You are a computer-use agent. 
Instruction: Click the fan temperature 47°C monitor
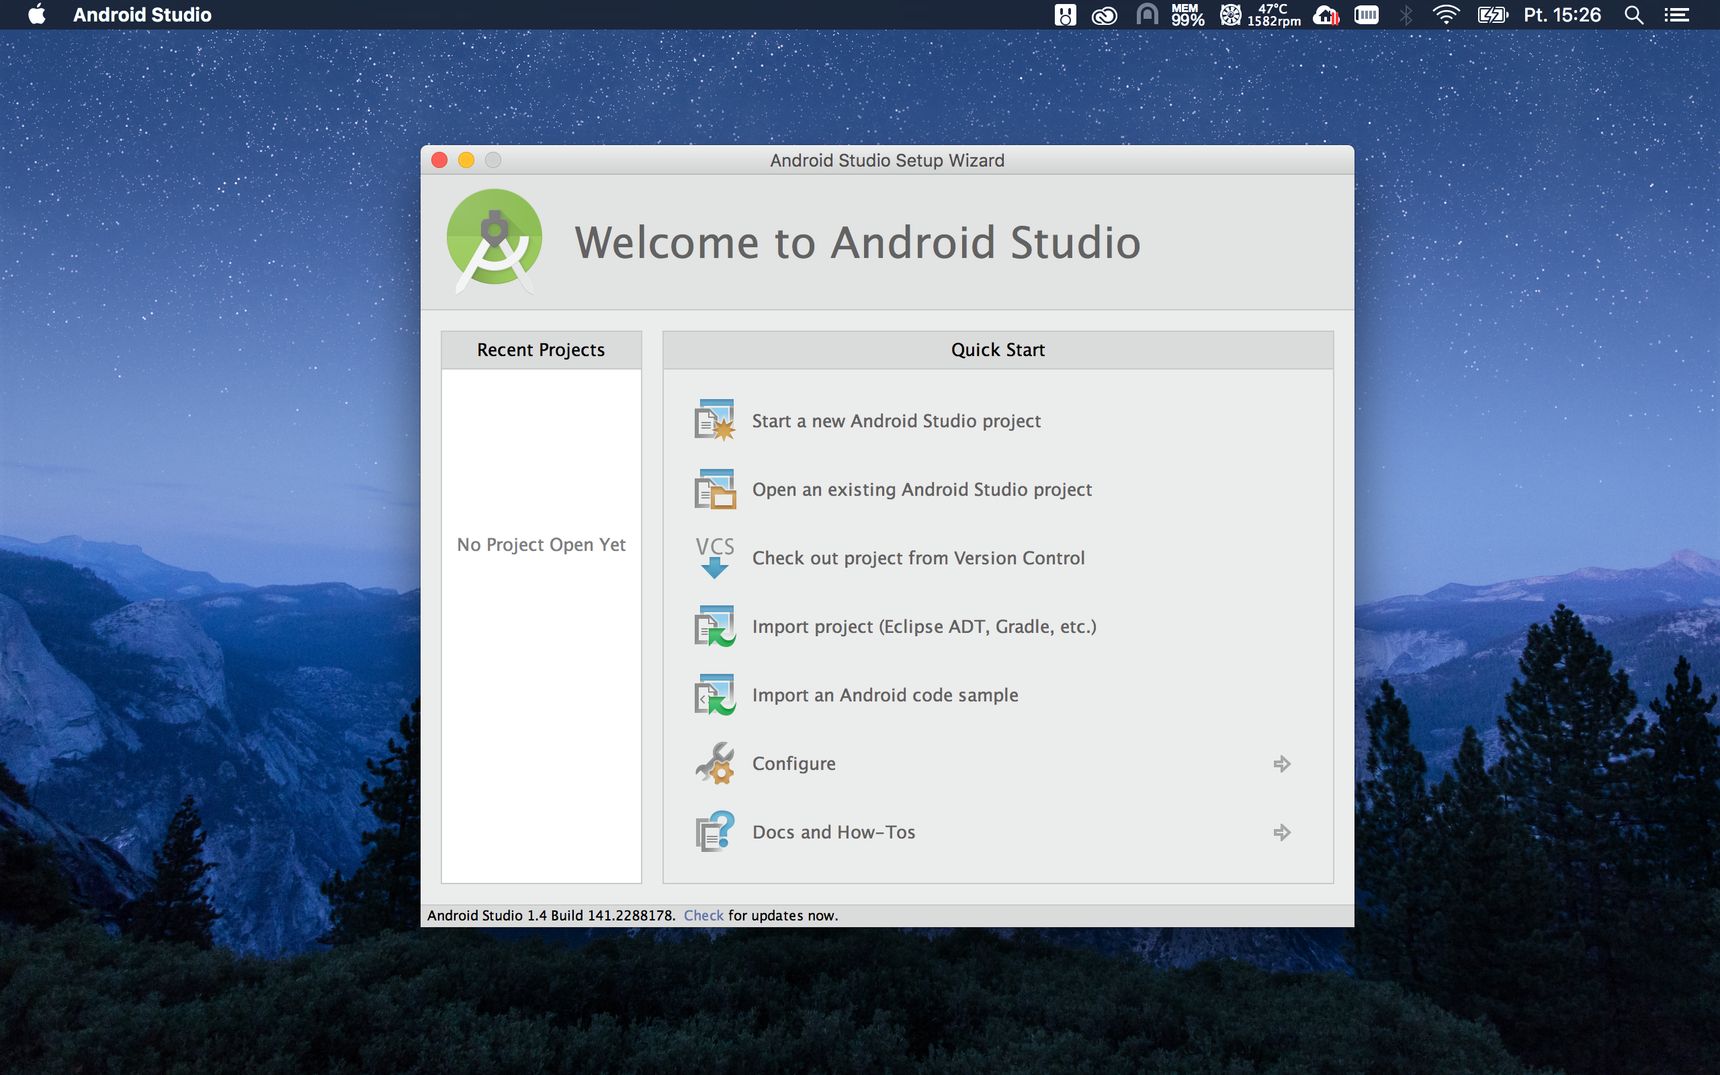pos(1260,14)
